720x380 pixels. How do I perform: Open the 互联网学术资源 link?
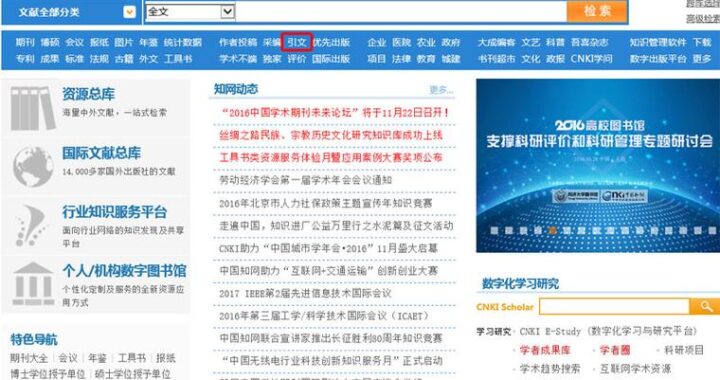(x=636, y=369)
